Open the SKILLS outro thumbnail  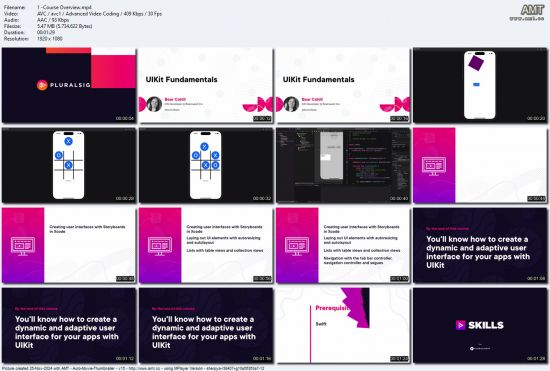tap(480, 325)
